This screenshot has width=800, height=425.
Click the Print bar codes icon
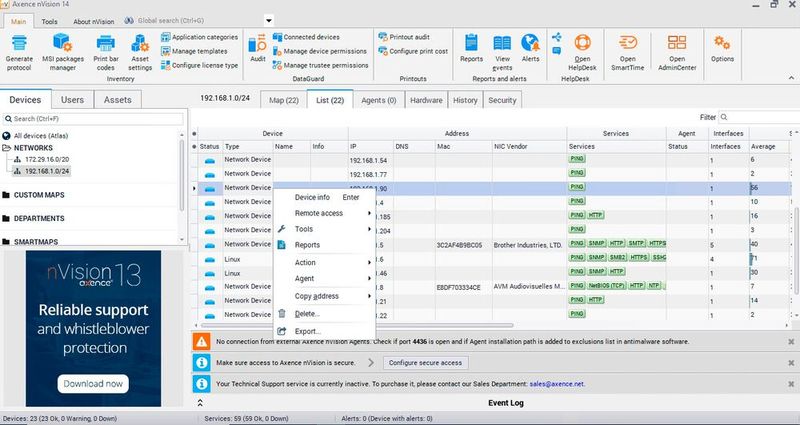[105, 51]
